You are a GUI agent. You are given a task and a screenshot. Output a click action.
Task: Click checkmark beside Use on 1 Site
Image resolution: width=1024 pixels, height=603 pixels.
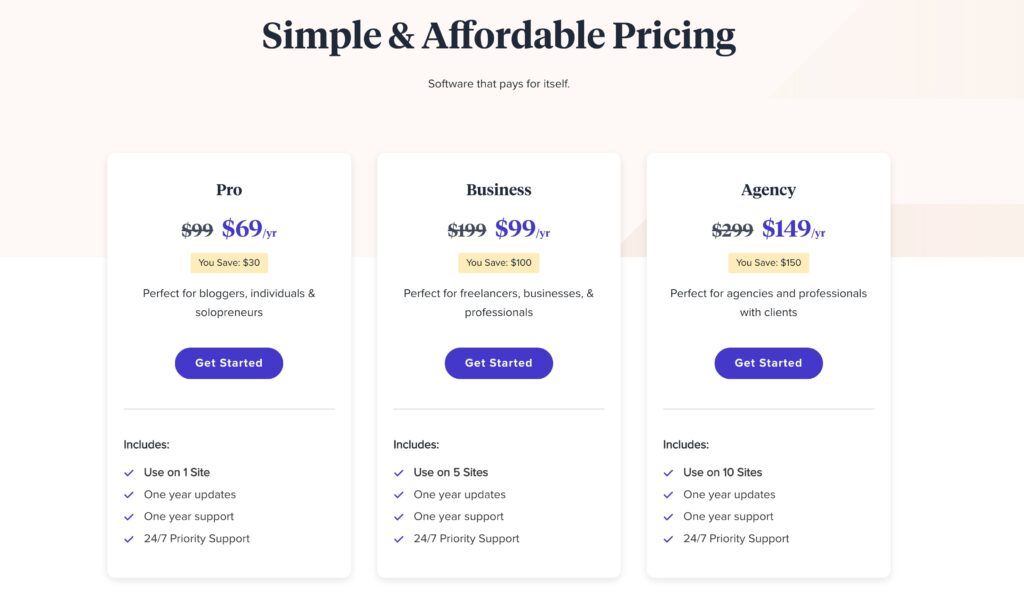pyautogui.click(x=129, y=473)
